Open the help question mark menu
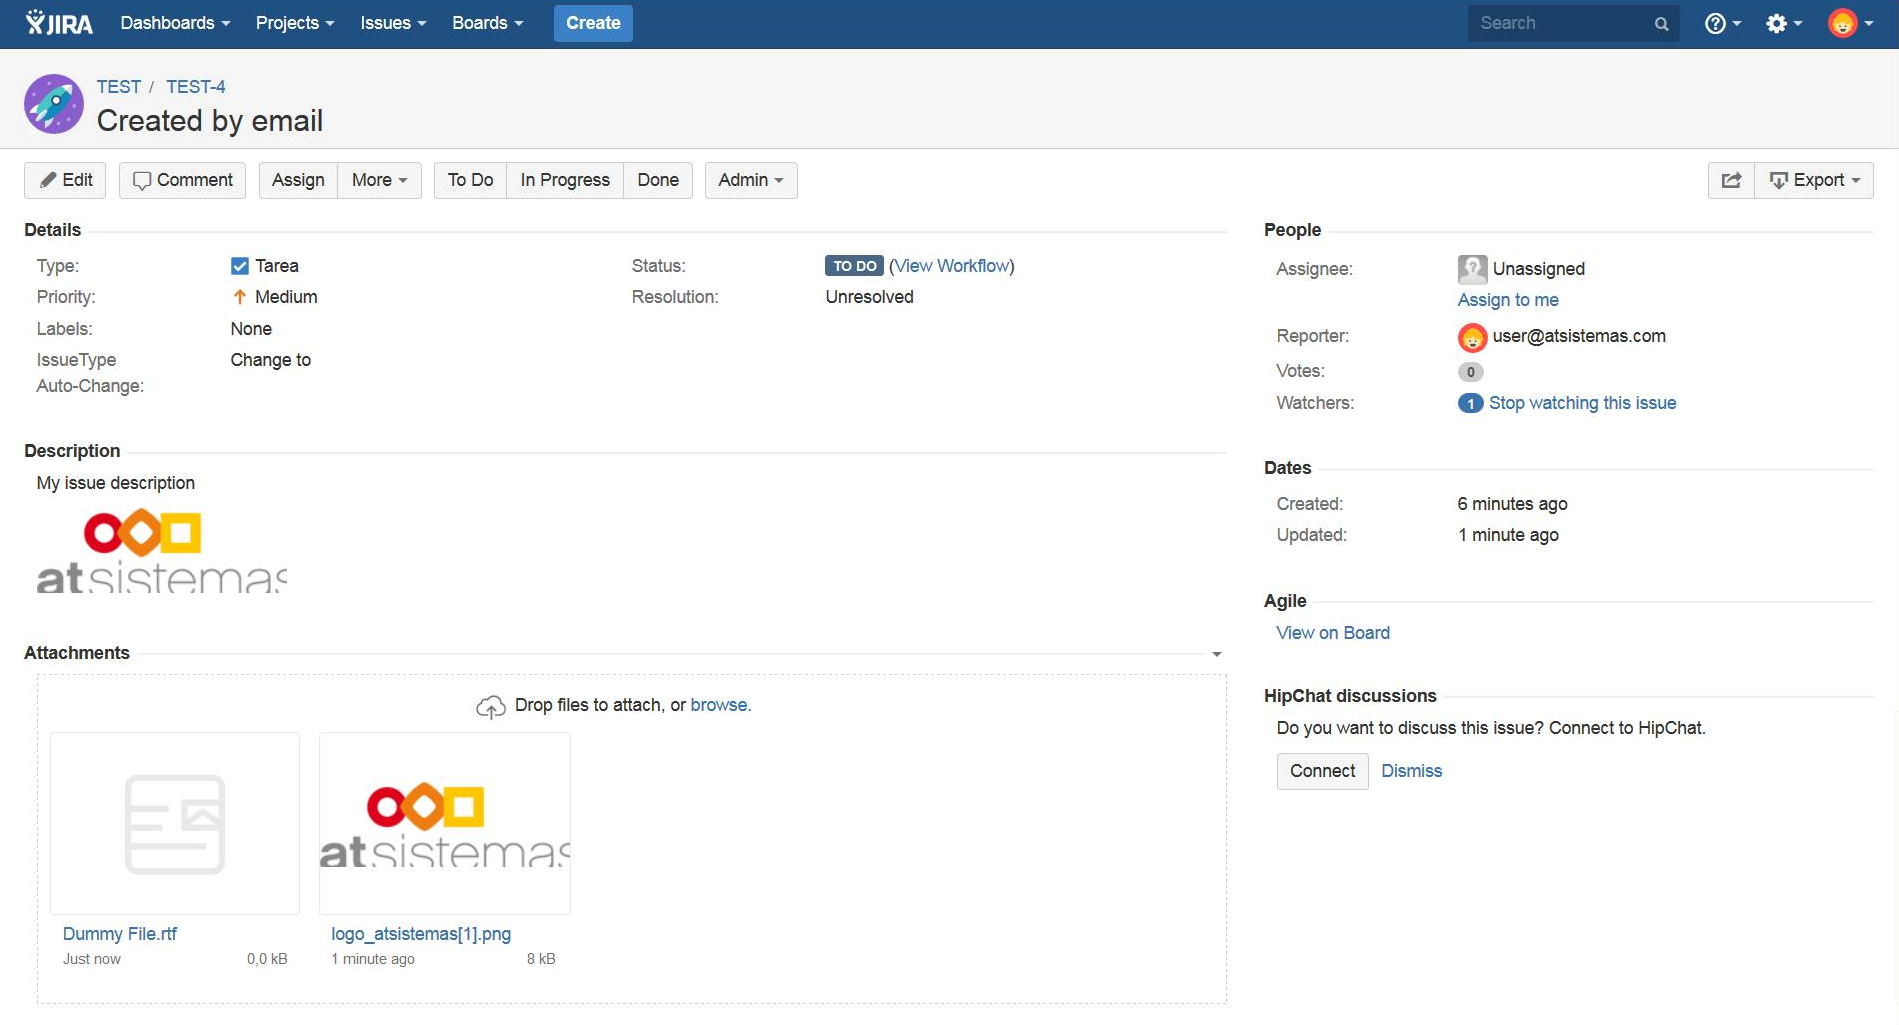 tap(1722, 23)
